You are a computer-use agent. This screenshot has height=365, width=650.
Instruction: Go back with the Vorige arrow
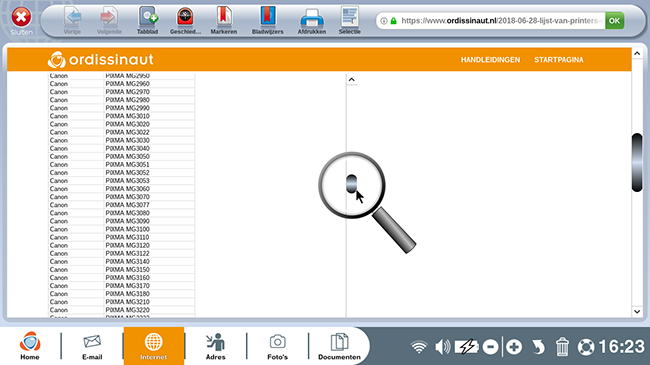(73, 20)
